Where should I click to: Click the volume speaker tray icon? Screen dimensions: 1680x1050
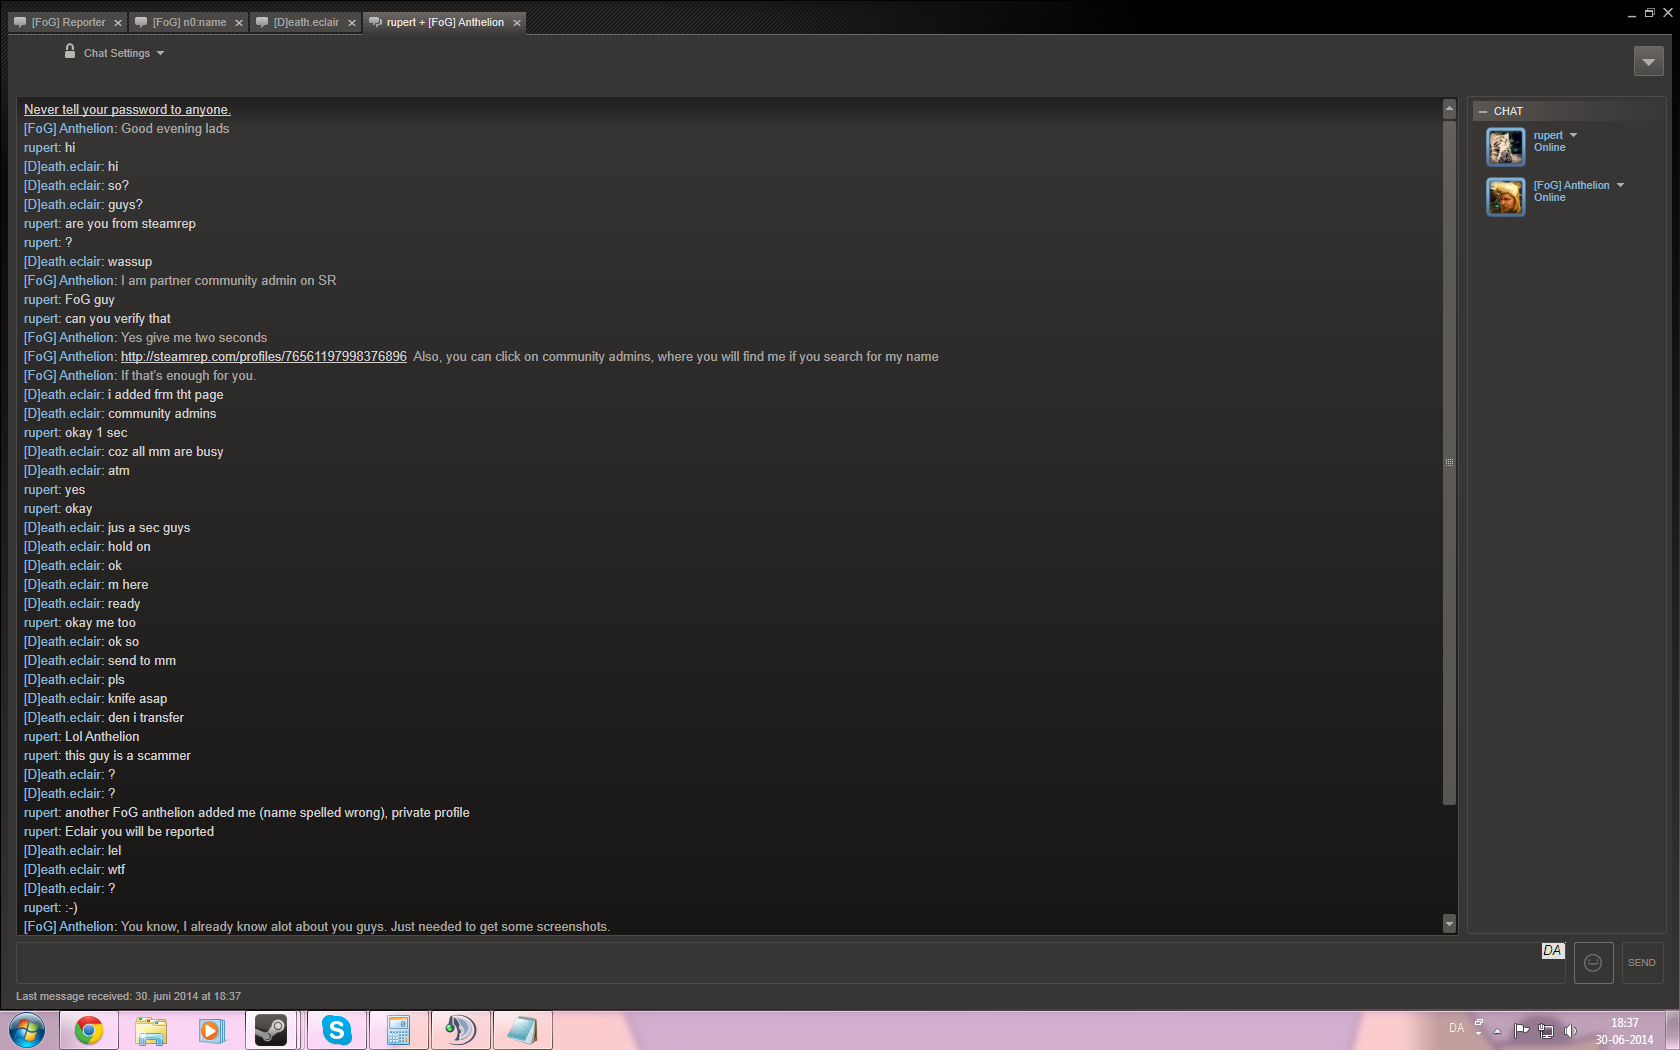pyautogui.click(x=1570, y=1031)
